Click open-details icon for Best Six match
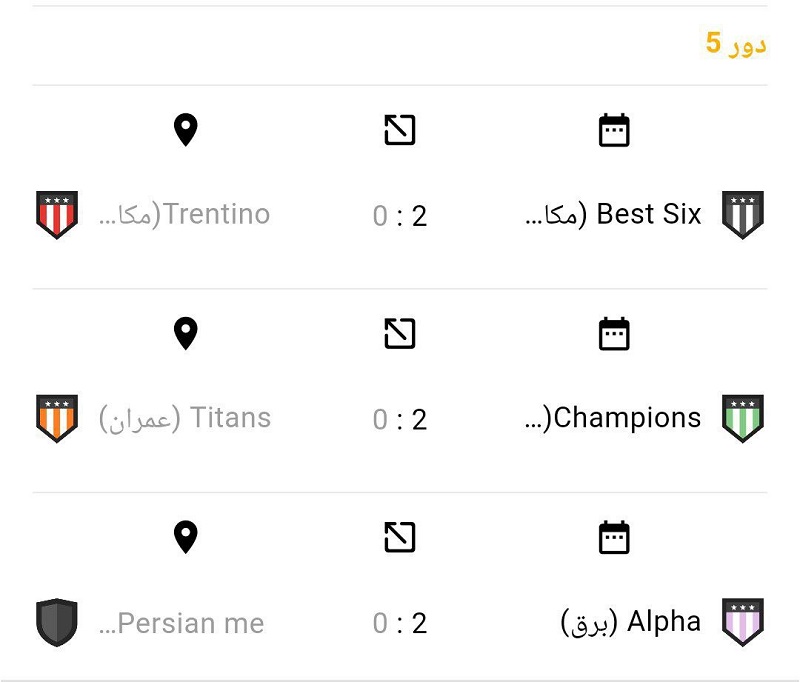 click(x=400, y=130)
